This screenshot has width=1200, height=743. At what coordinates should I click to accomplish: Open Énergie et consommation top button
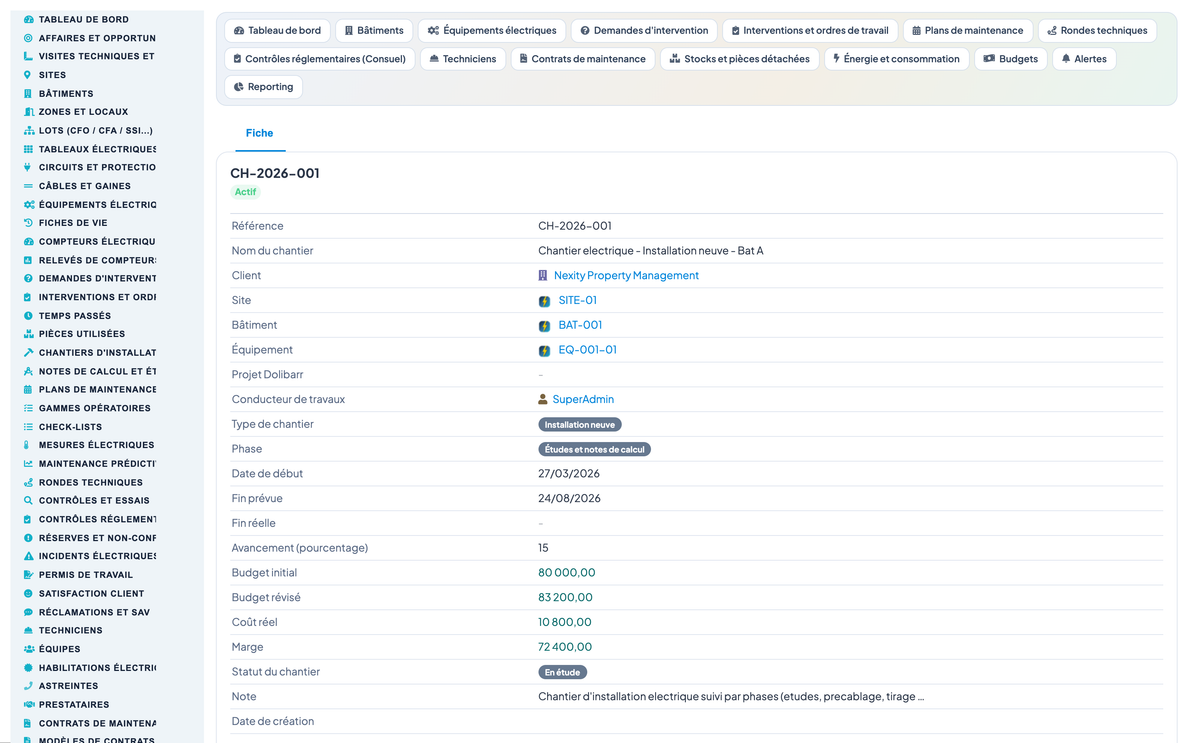pyautogui.click(x=897, y=59)
